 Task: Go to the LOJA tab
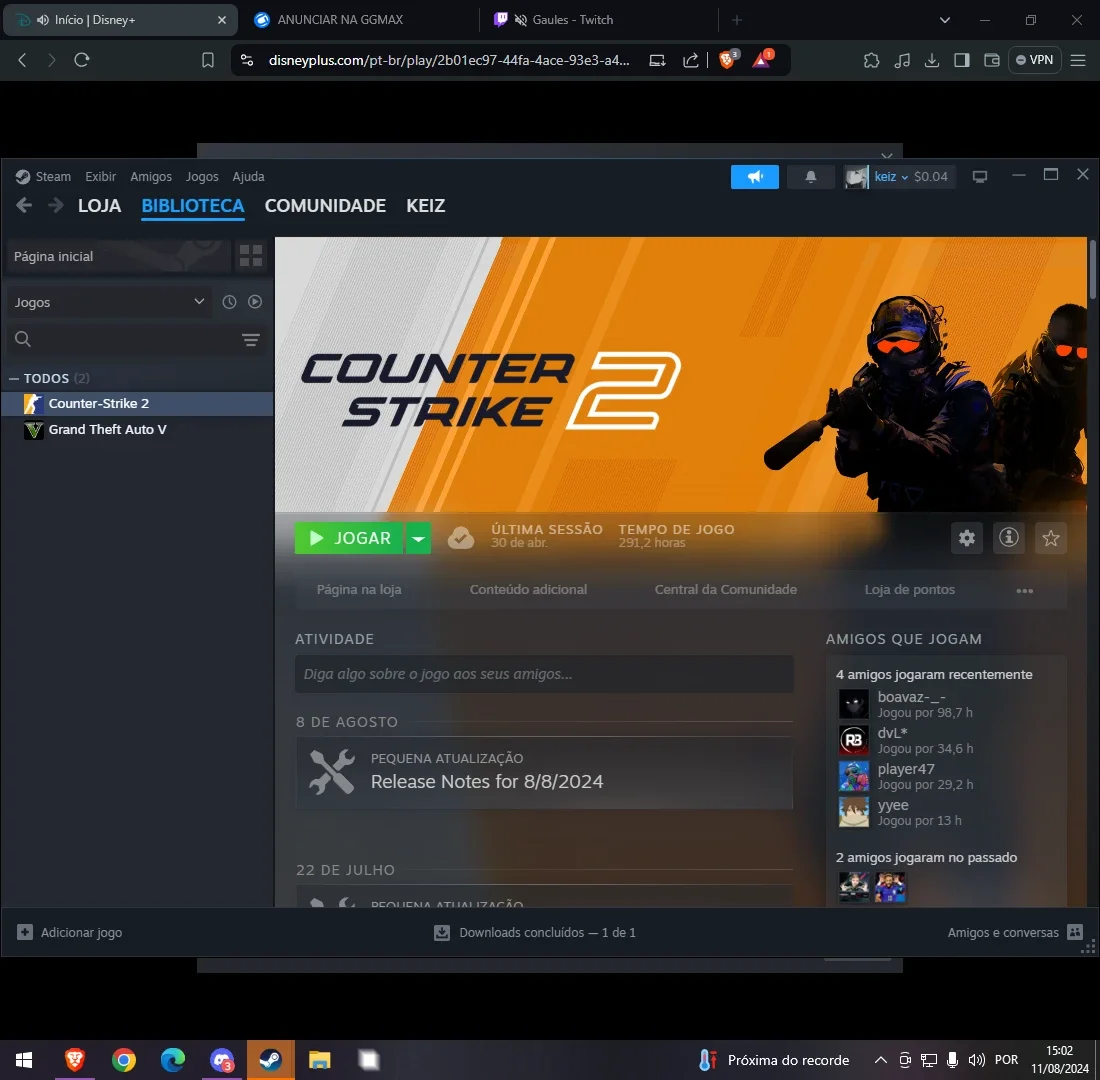(x=100, y=206)
